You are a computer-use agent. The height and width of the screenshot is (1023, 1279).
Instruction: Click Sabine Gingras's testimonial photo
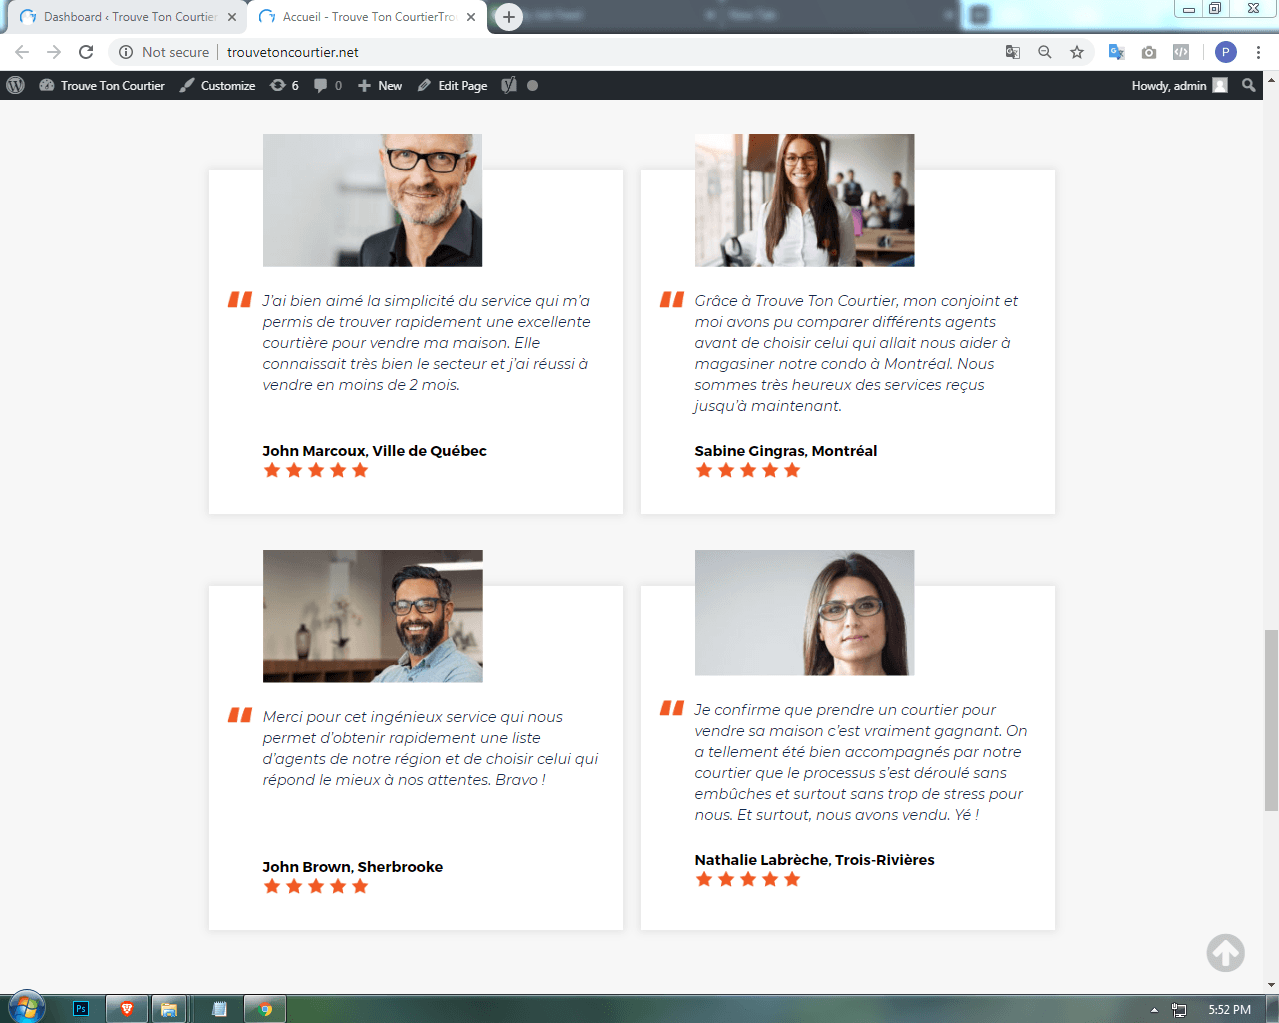coord(804,200)
